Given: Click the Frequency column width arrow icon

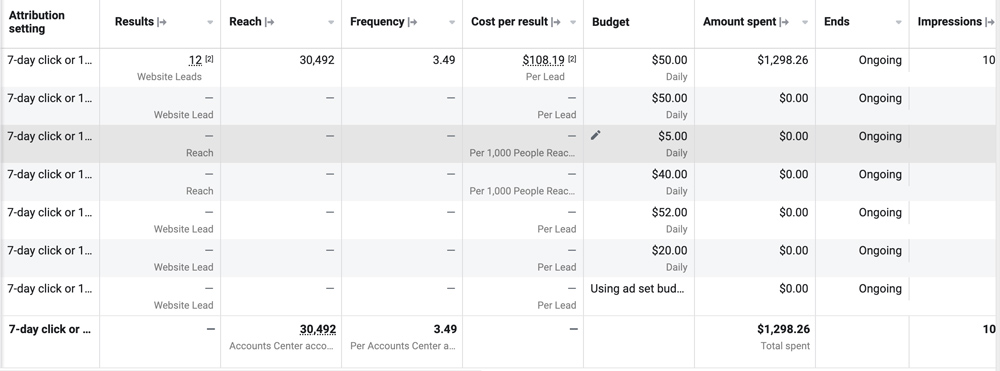Looking at the screenshot, I should coord(413,22).
